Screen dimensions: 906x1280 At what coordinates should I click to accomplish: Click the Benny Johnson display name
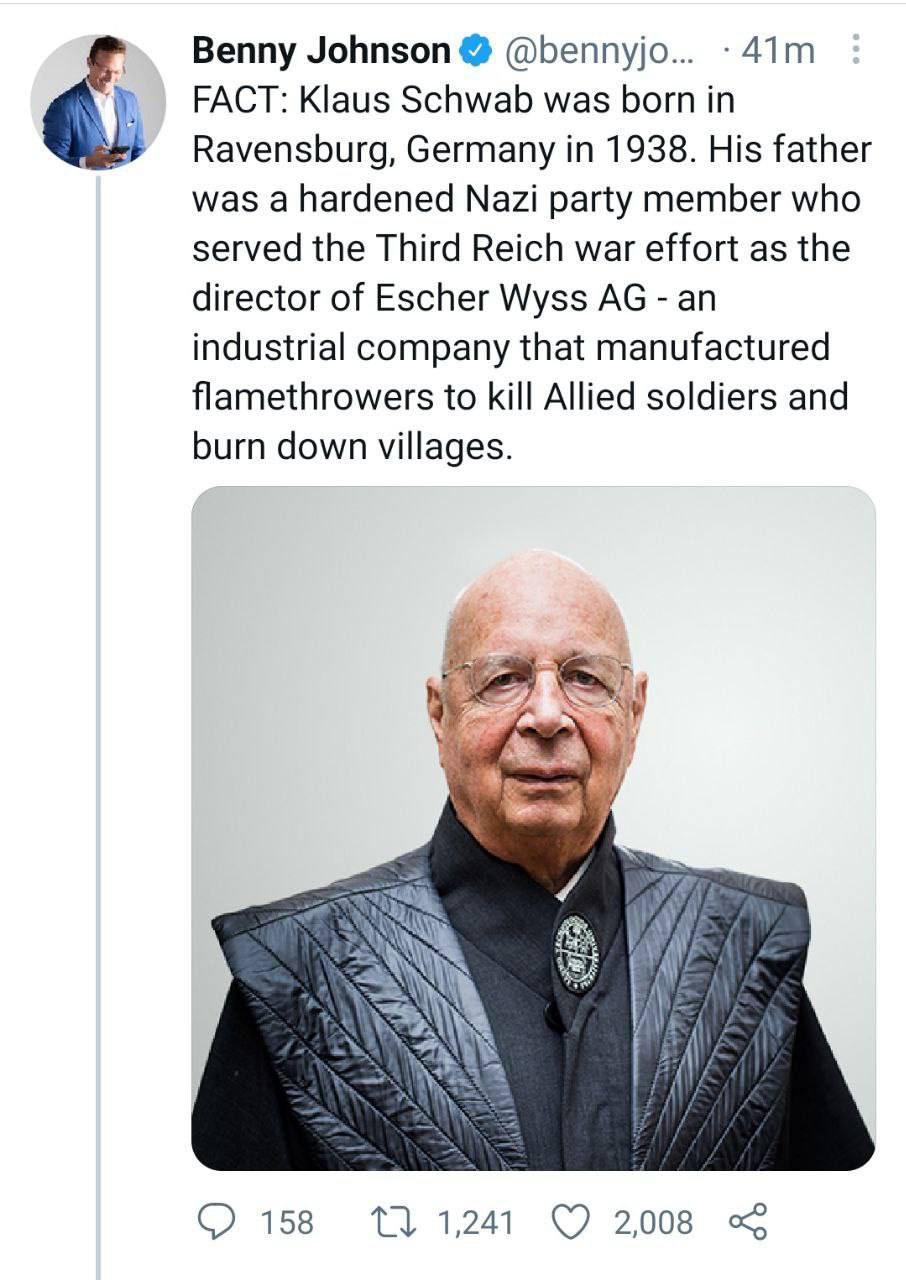point(320,50)
